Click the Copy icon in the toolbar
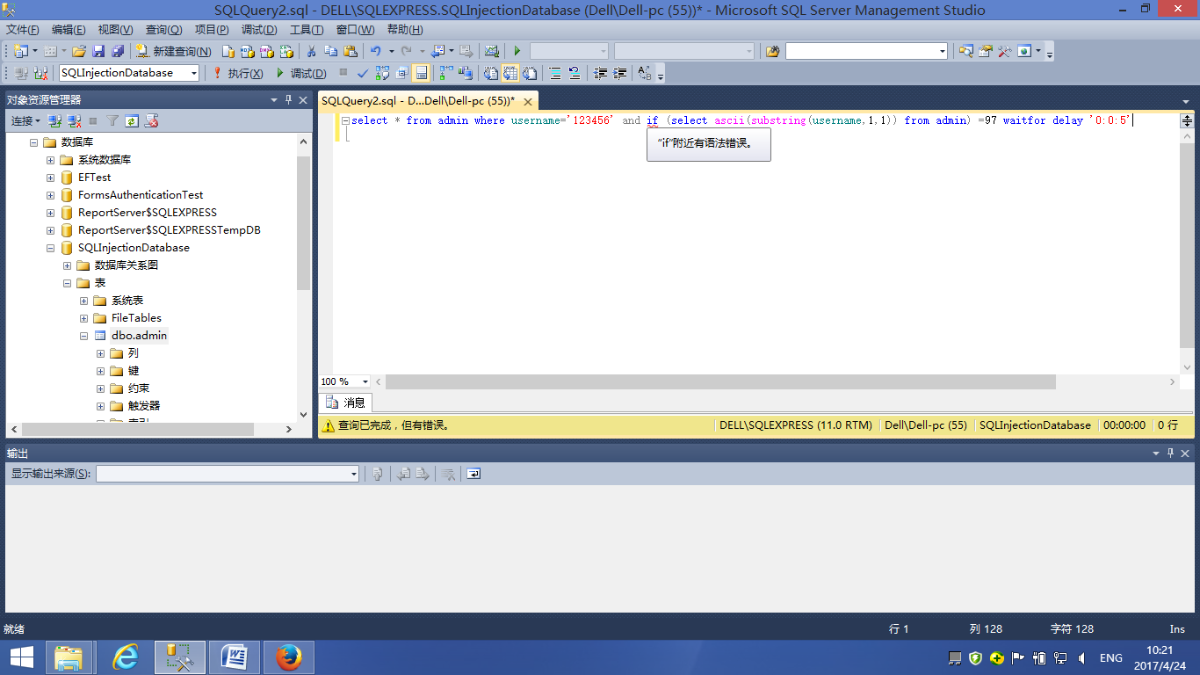1200x675 pixels. pos(331,50)
